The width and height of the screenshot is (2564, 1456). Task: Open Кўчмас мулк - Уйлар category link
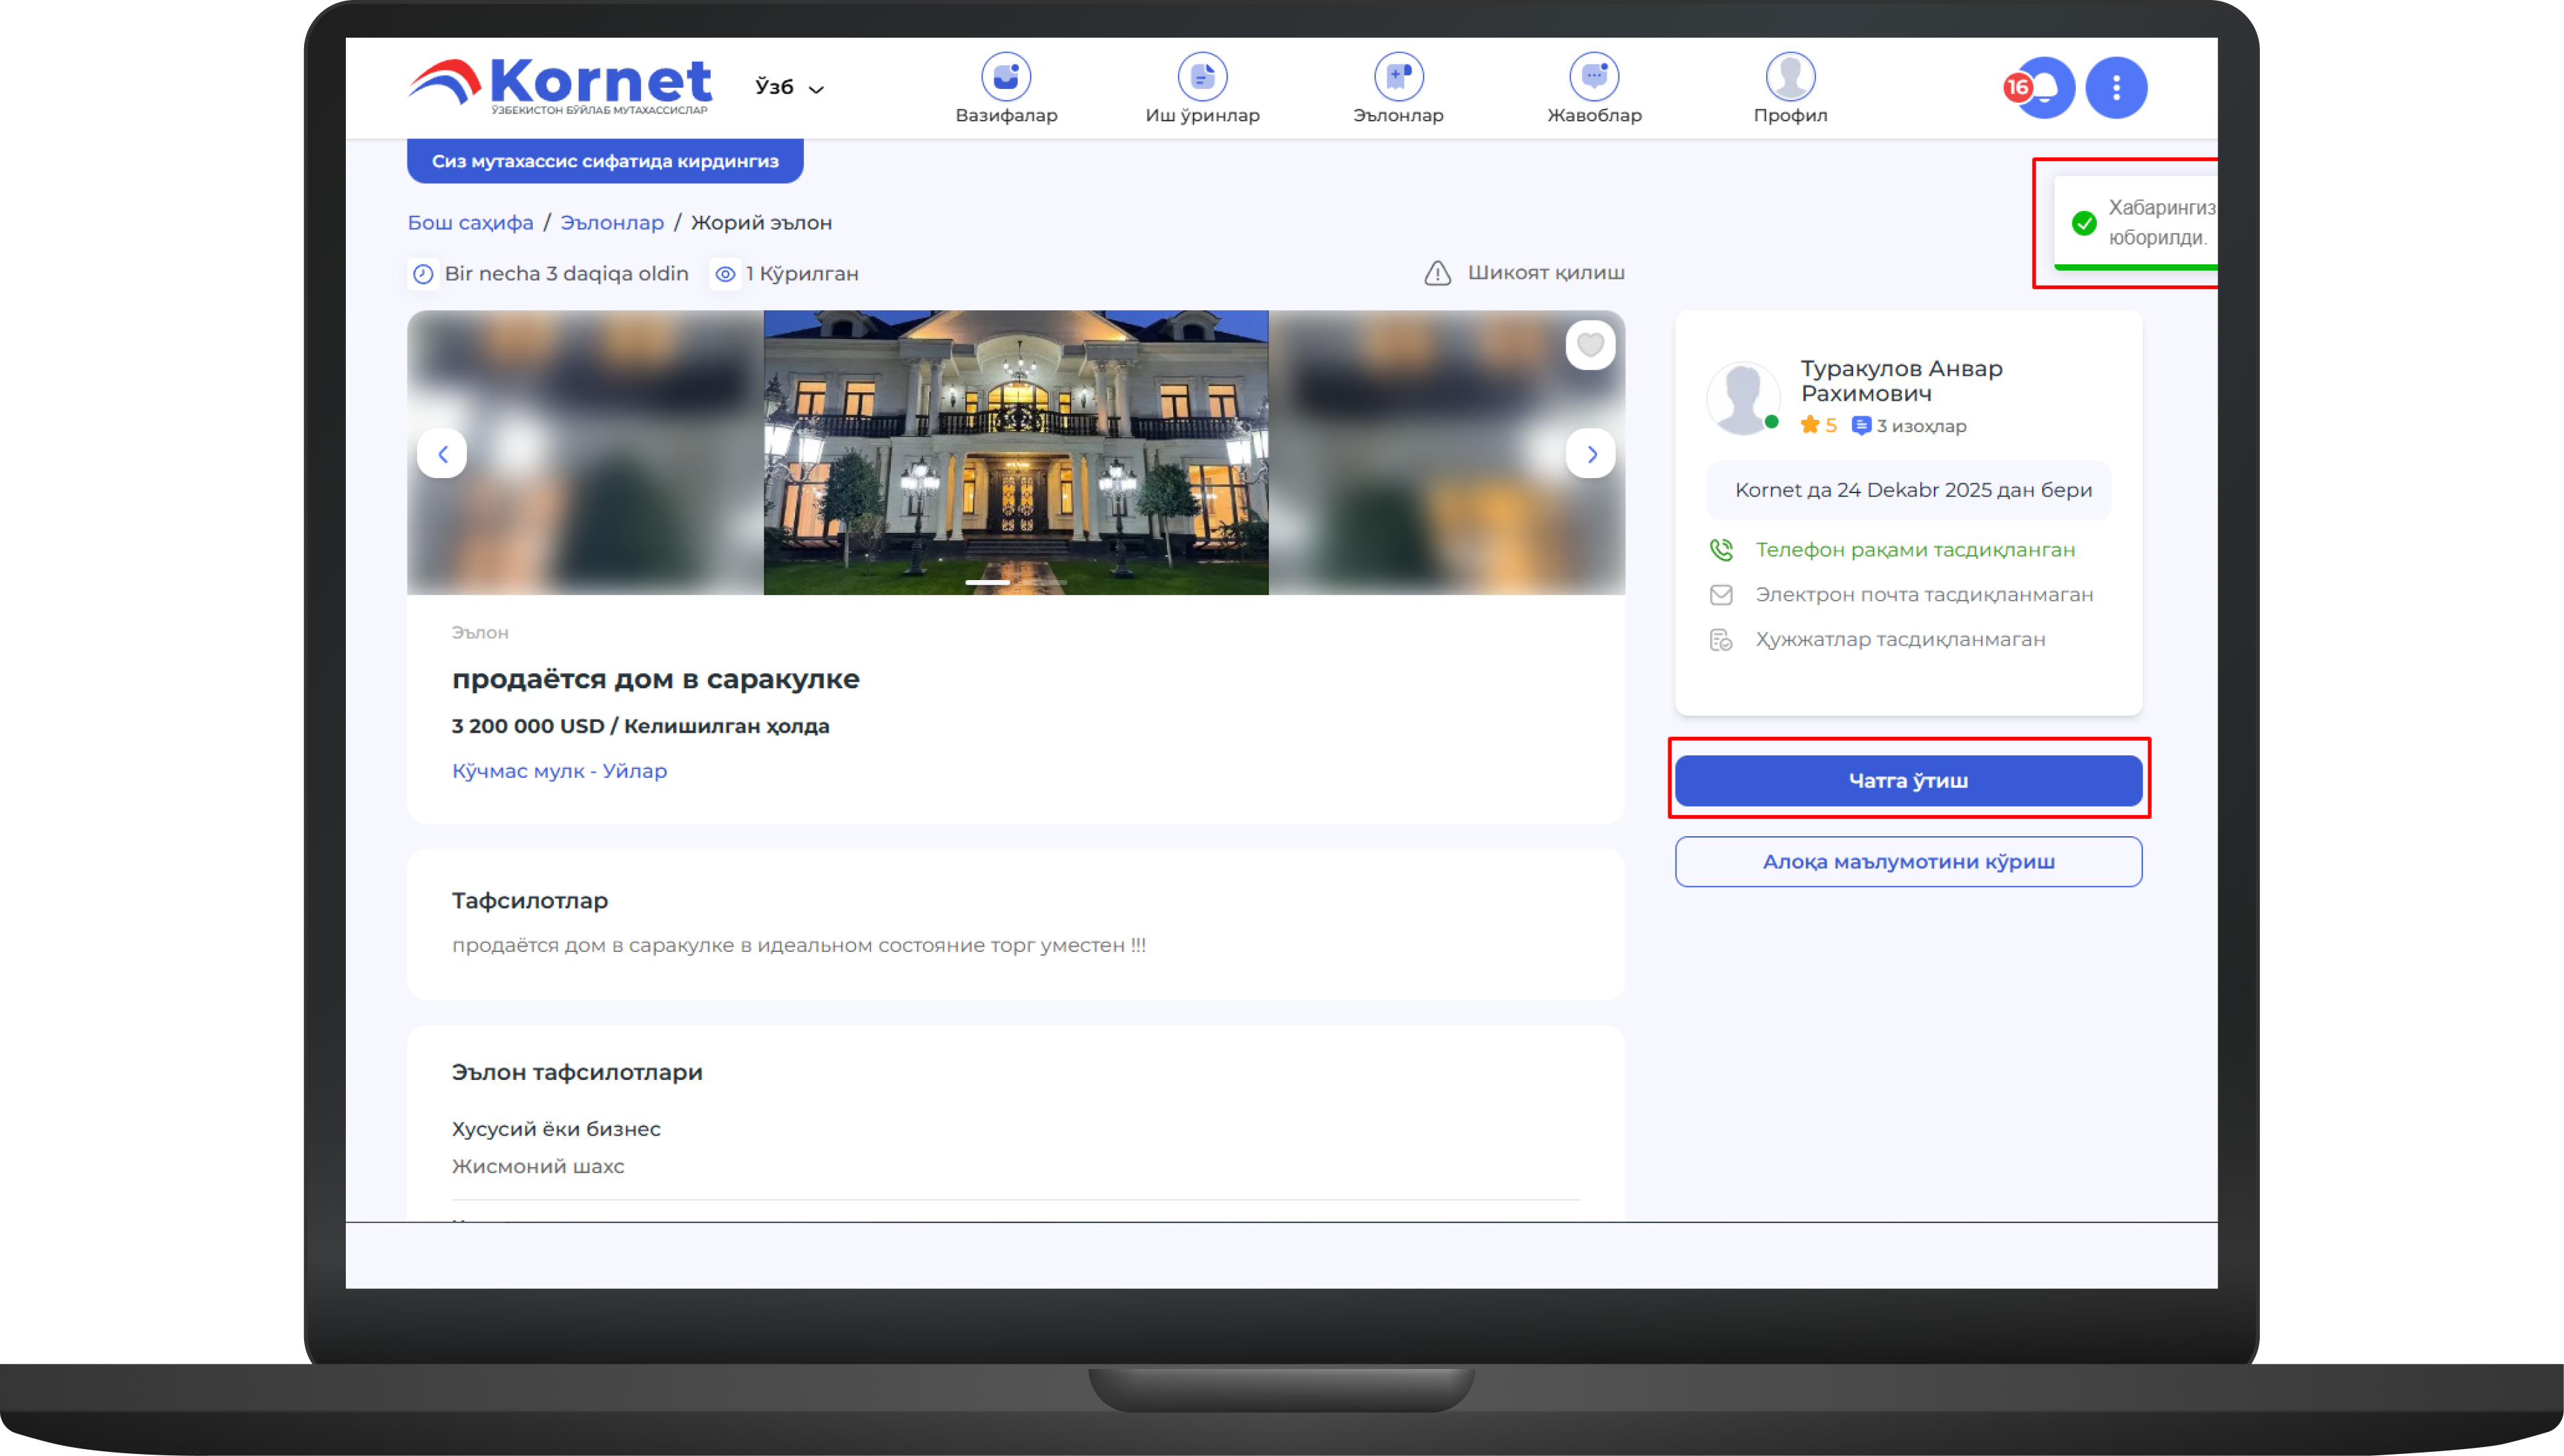click(559, 771)
